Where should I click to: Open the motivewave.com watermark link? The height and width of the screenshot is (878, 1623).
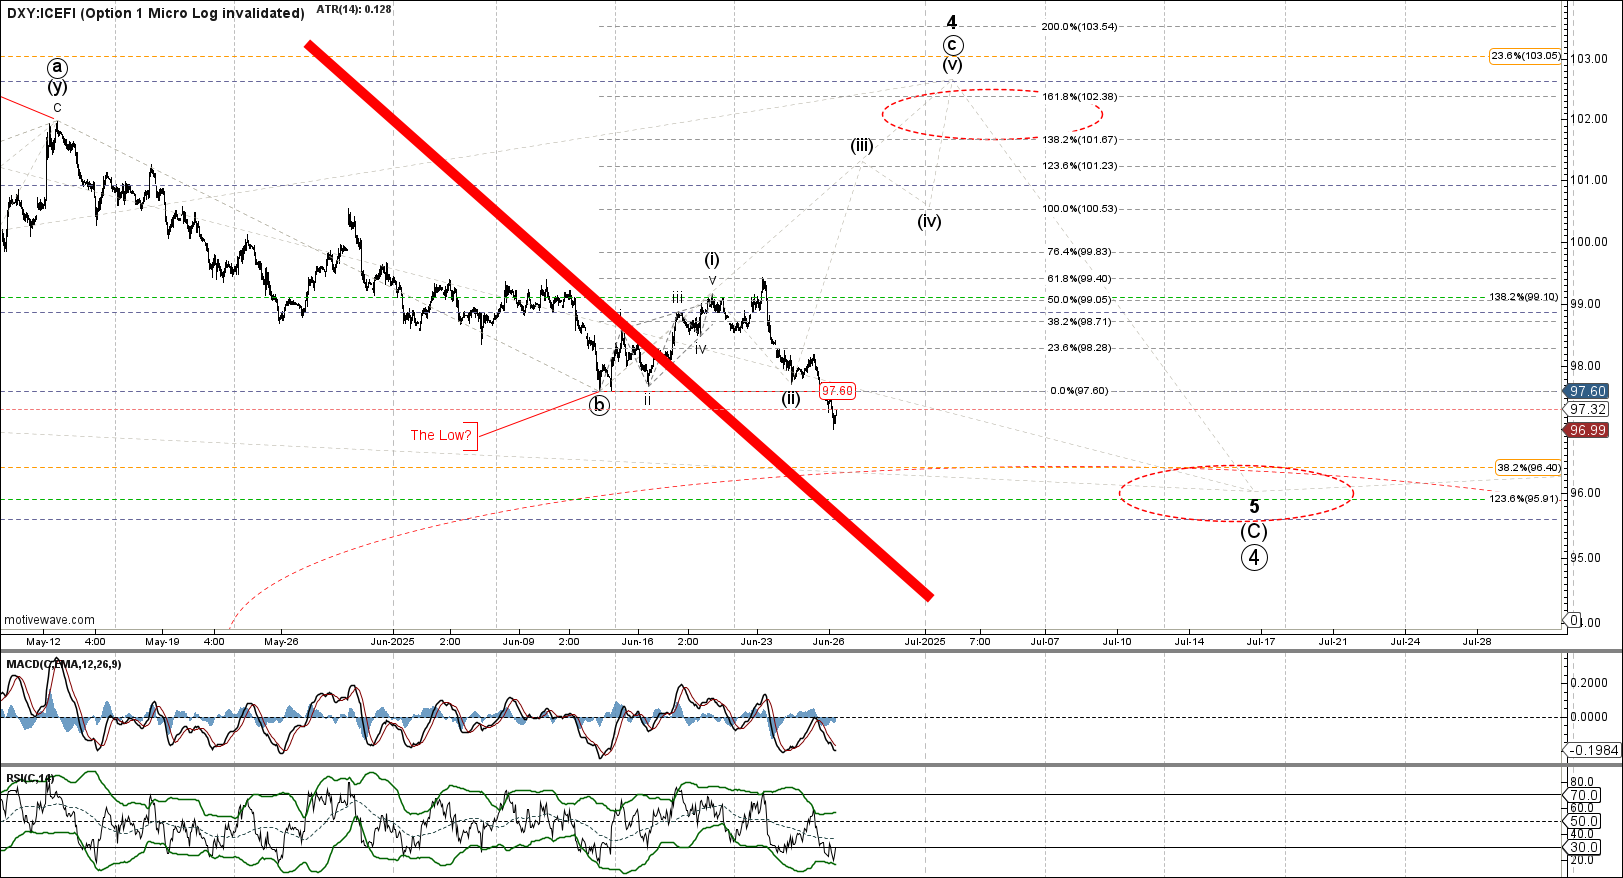coord(50,620)
